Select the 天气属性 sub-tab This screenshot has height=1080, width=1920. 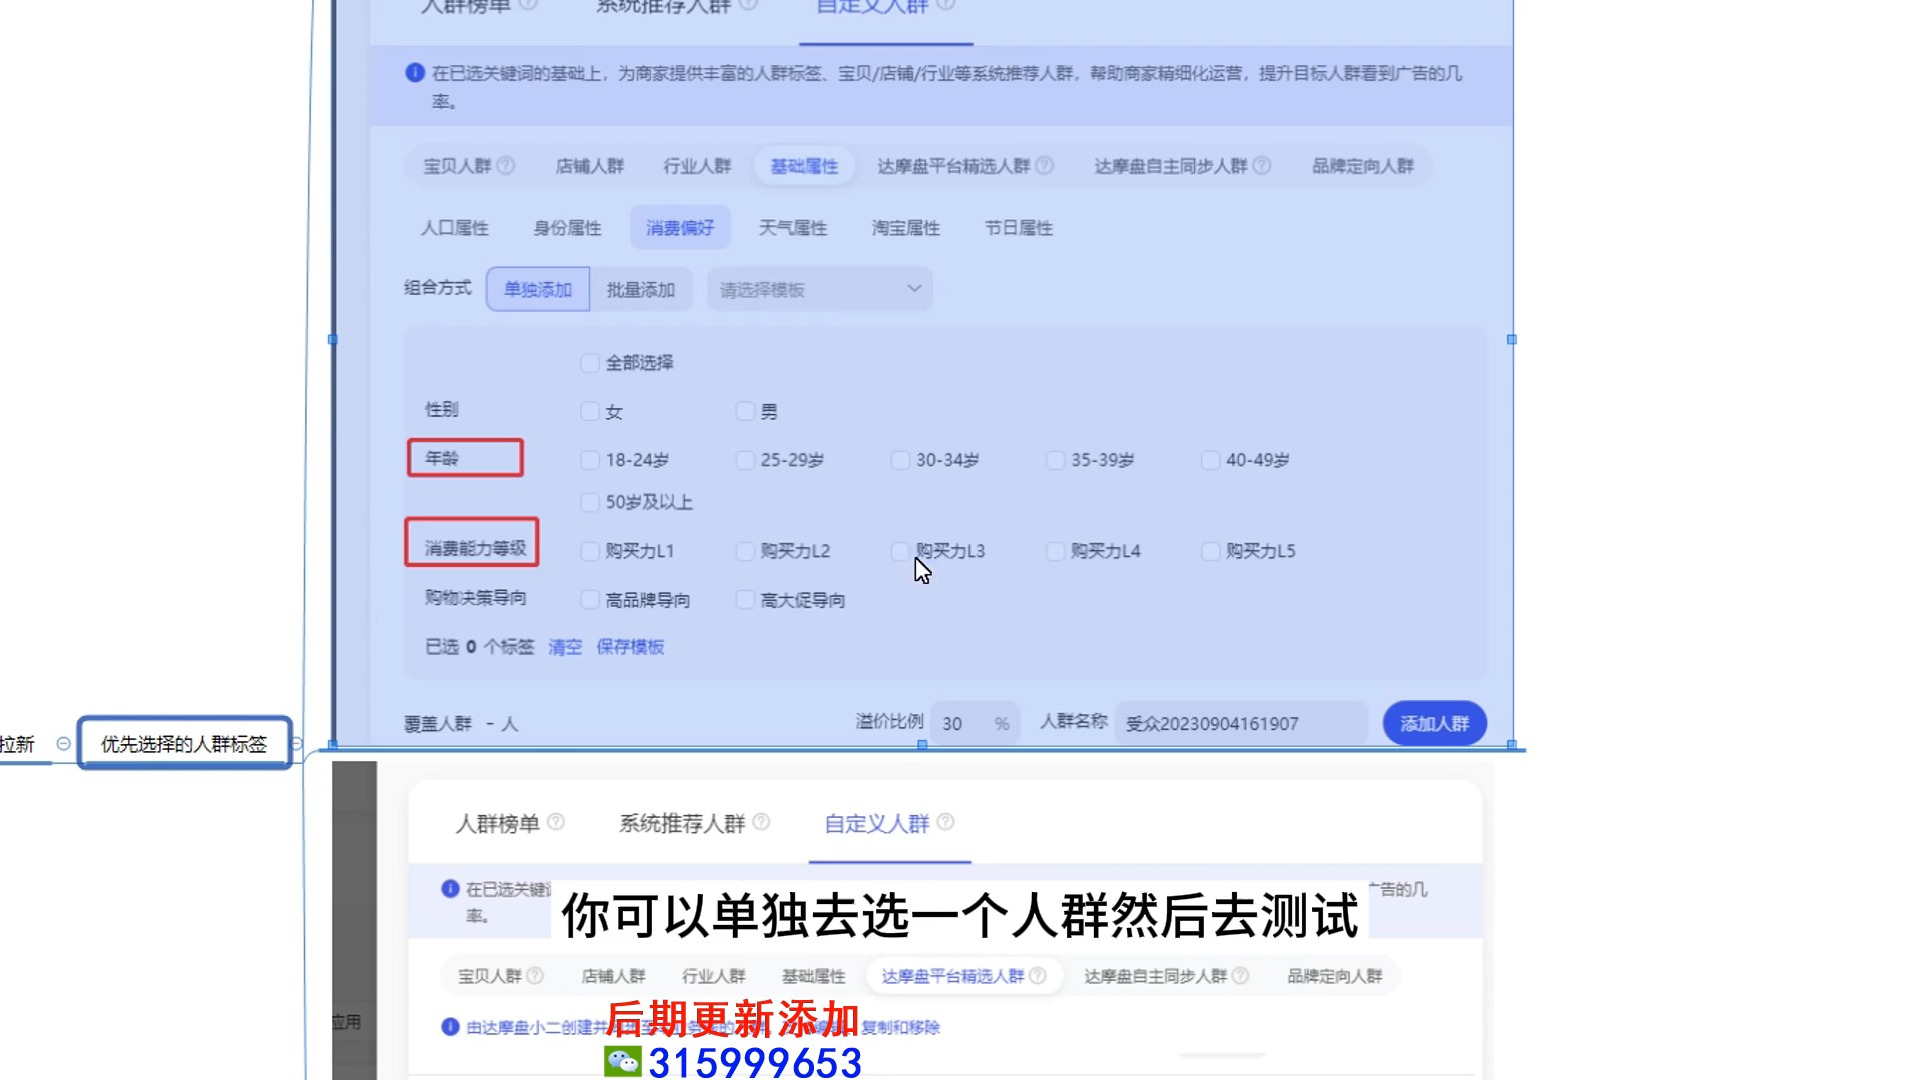coord(793,228)
